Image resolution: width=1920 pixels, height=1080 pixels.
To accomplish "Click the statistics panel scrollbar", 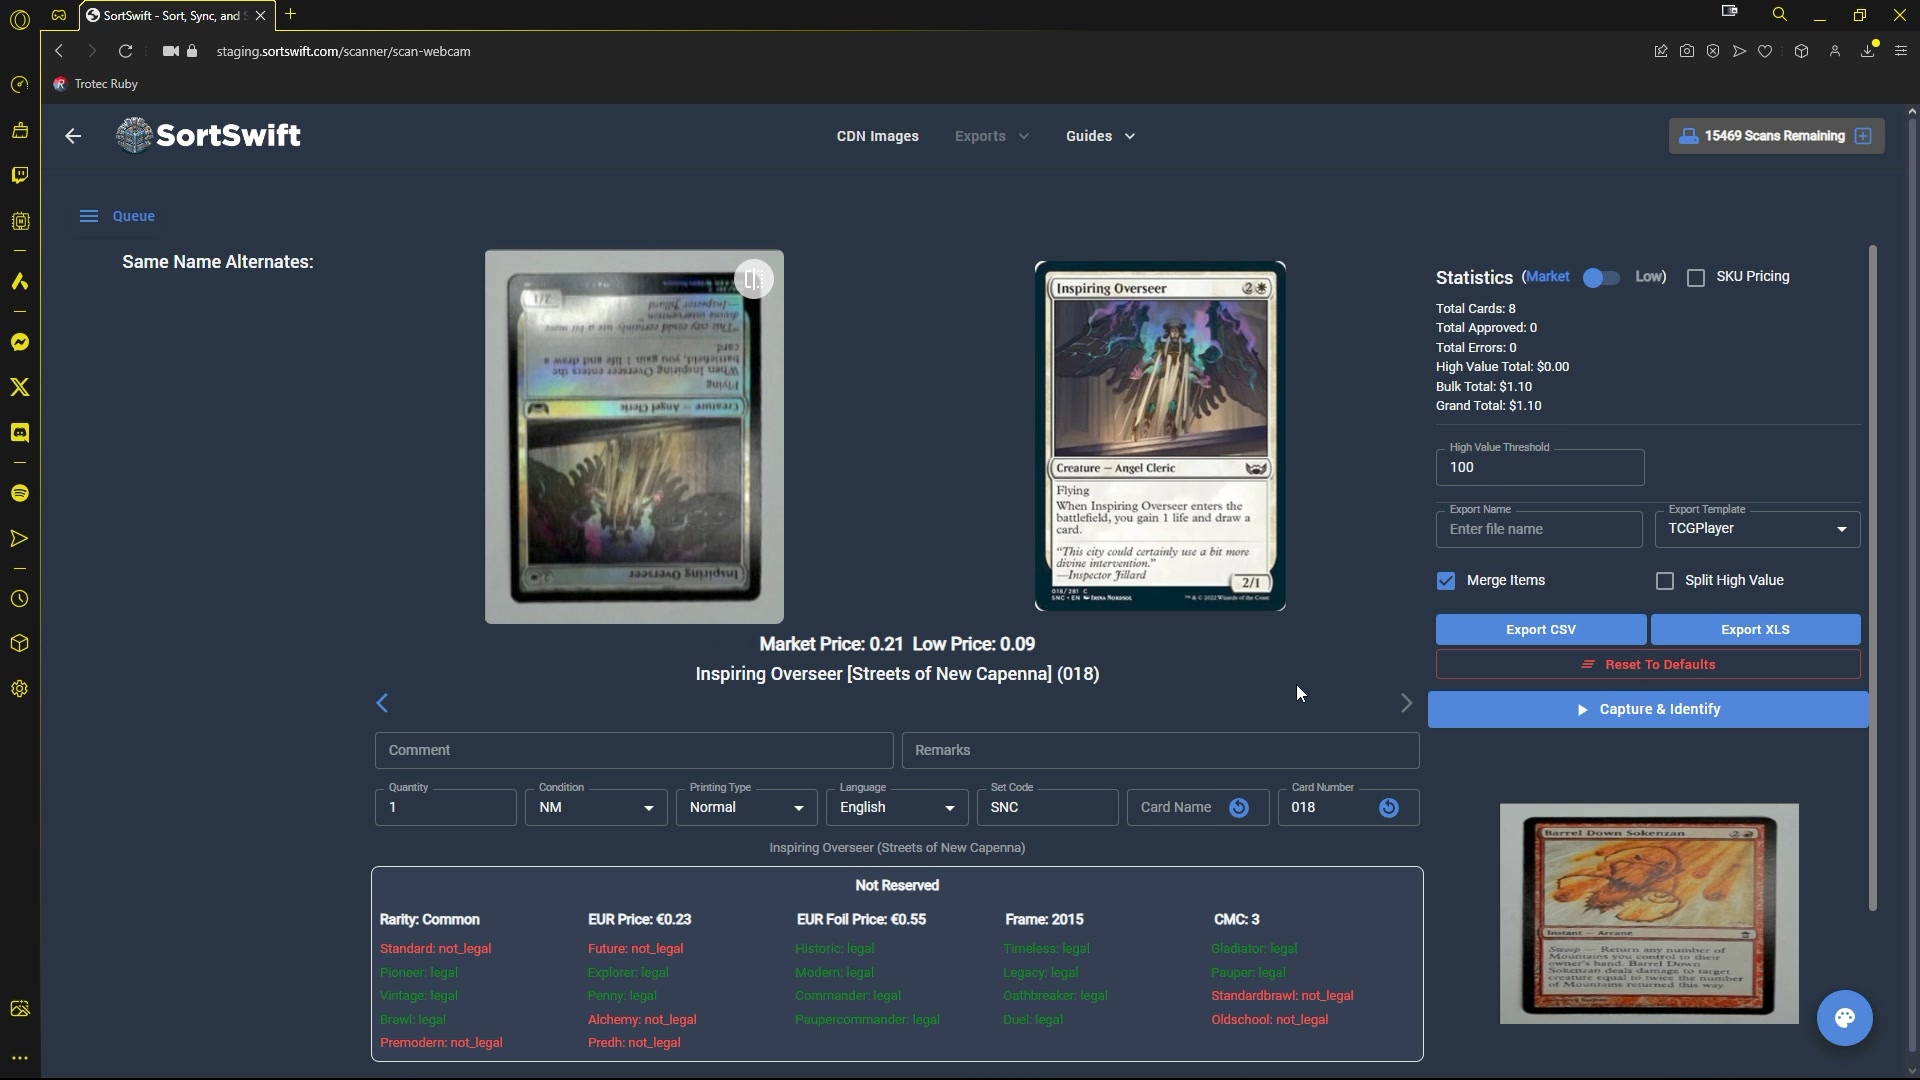I will tap(1872, 578).
